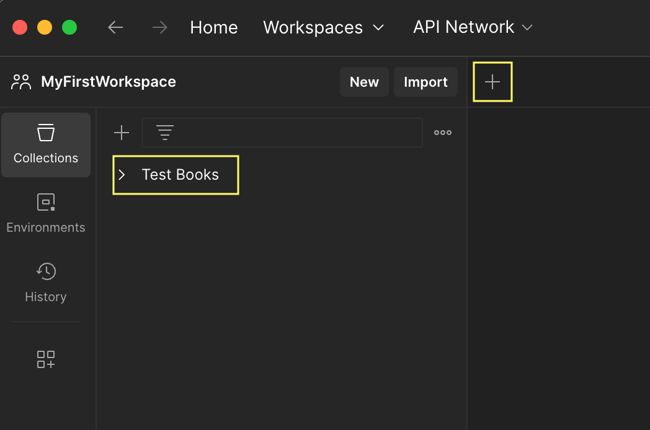Open the configure sidebar grid-plus icon
Viewport: 650px width, 430px height.
[x=46, y=359]
